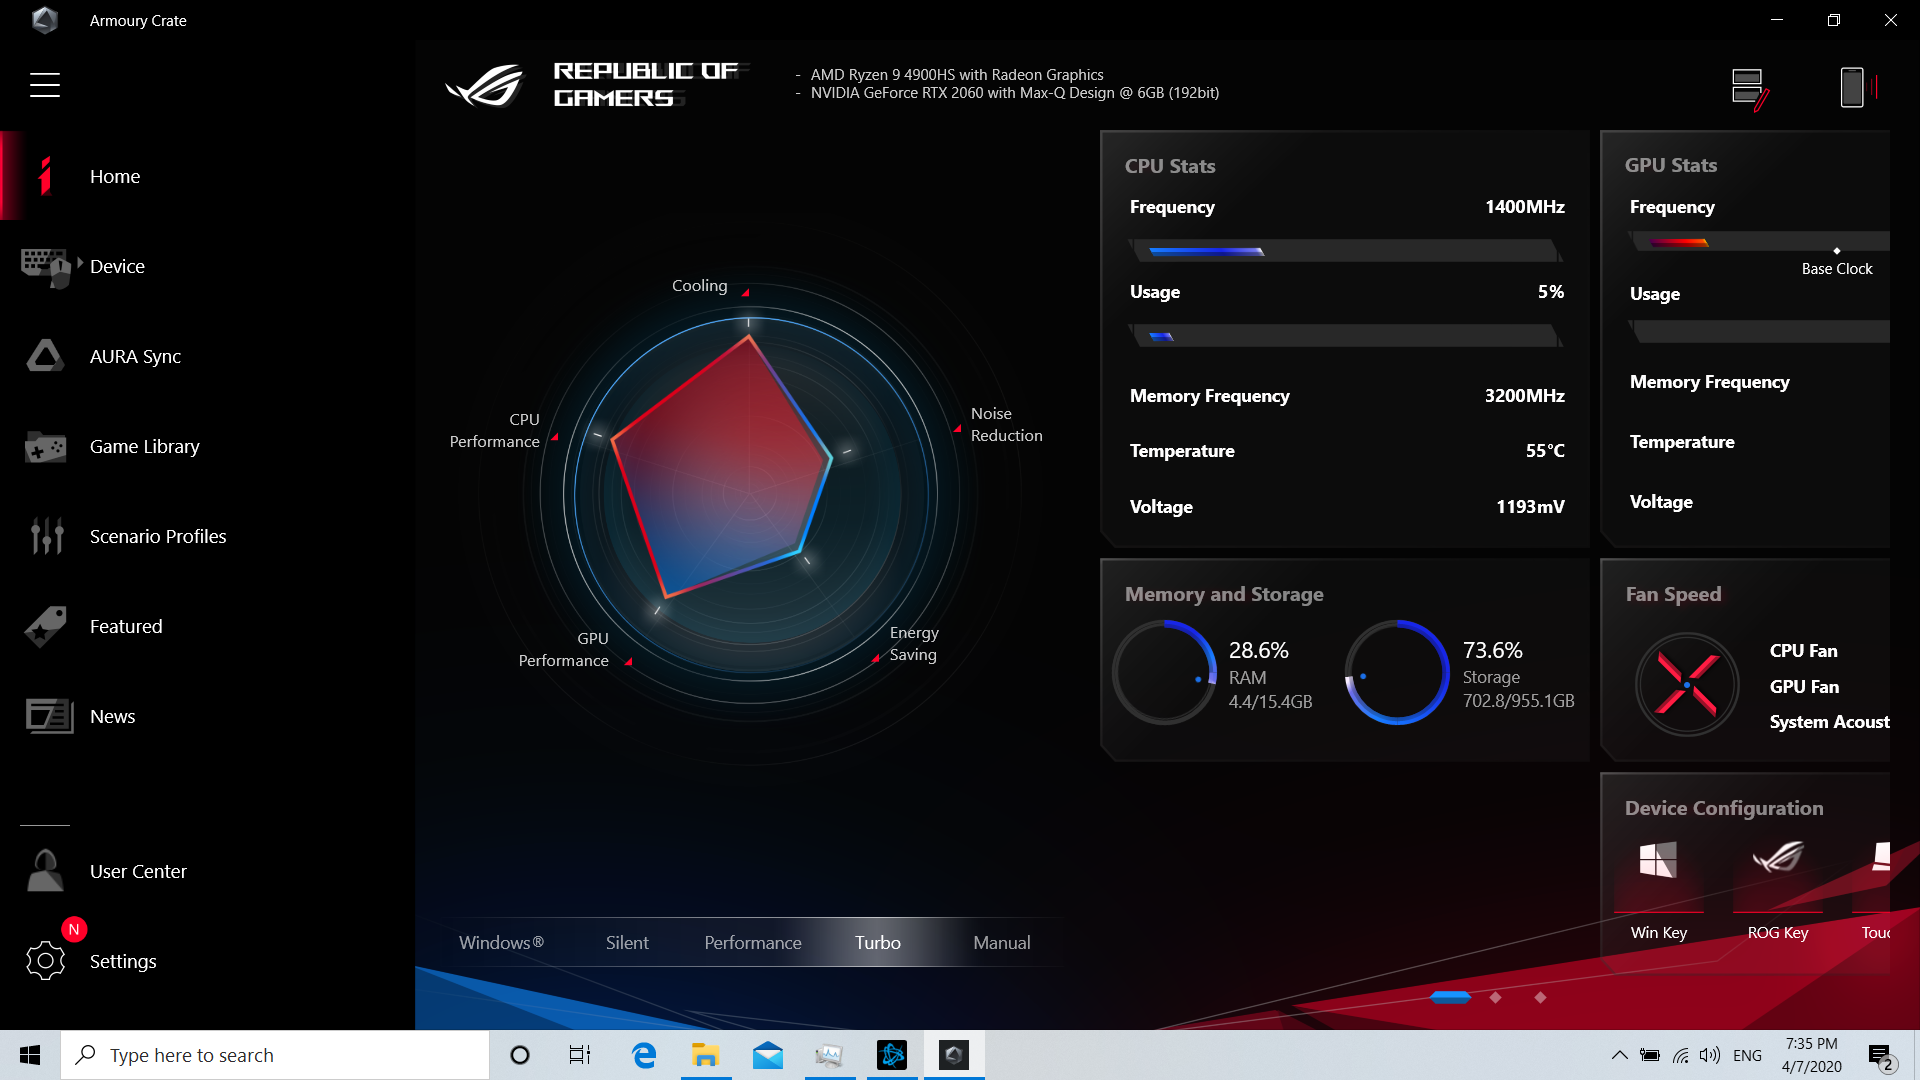Click the Cooling radar label
Image resolution: width=1920 pixels, height=1080 pixels.
point(699,286)
